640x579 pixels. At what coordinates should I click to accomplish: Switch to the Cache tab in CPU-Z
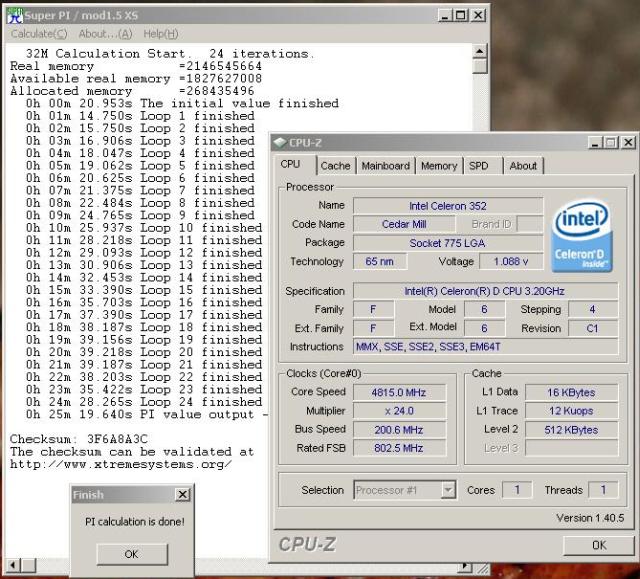point(336,166)
